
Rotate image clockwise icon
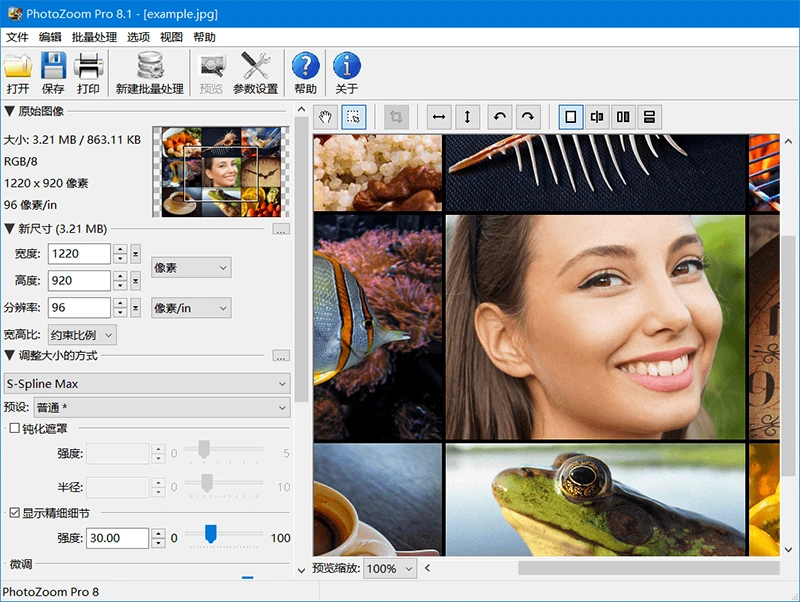[528, 117]
